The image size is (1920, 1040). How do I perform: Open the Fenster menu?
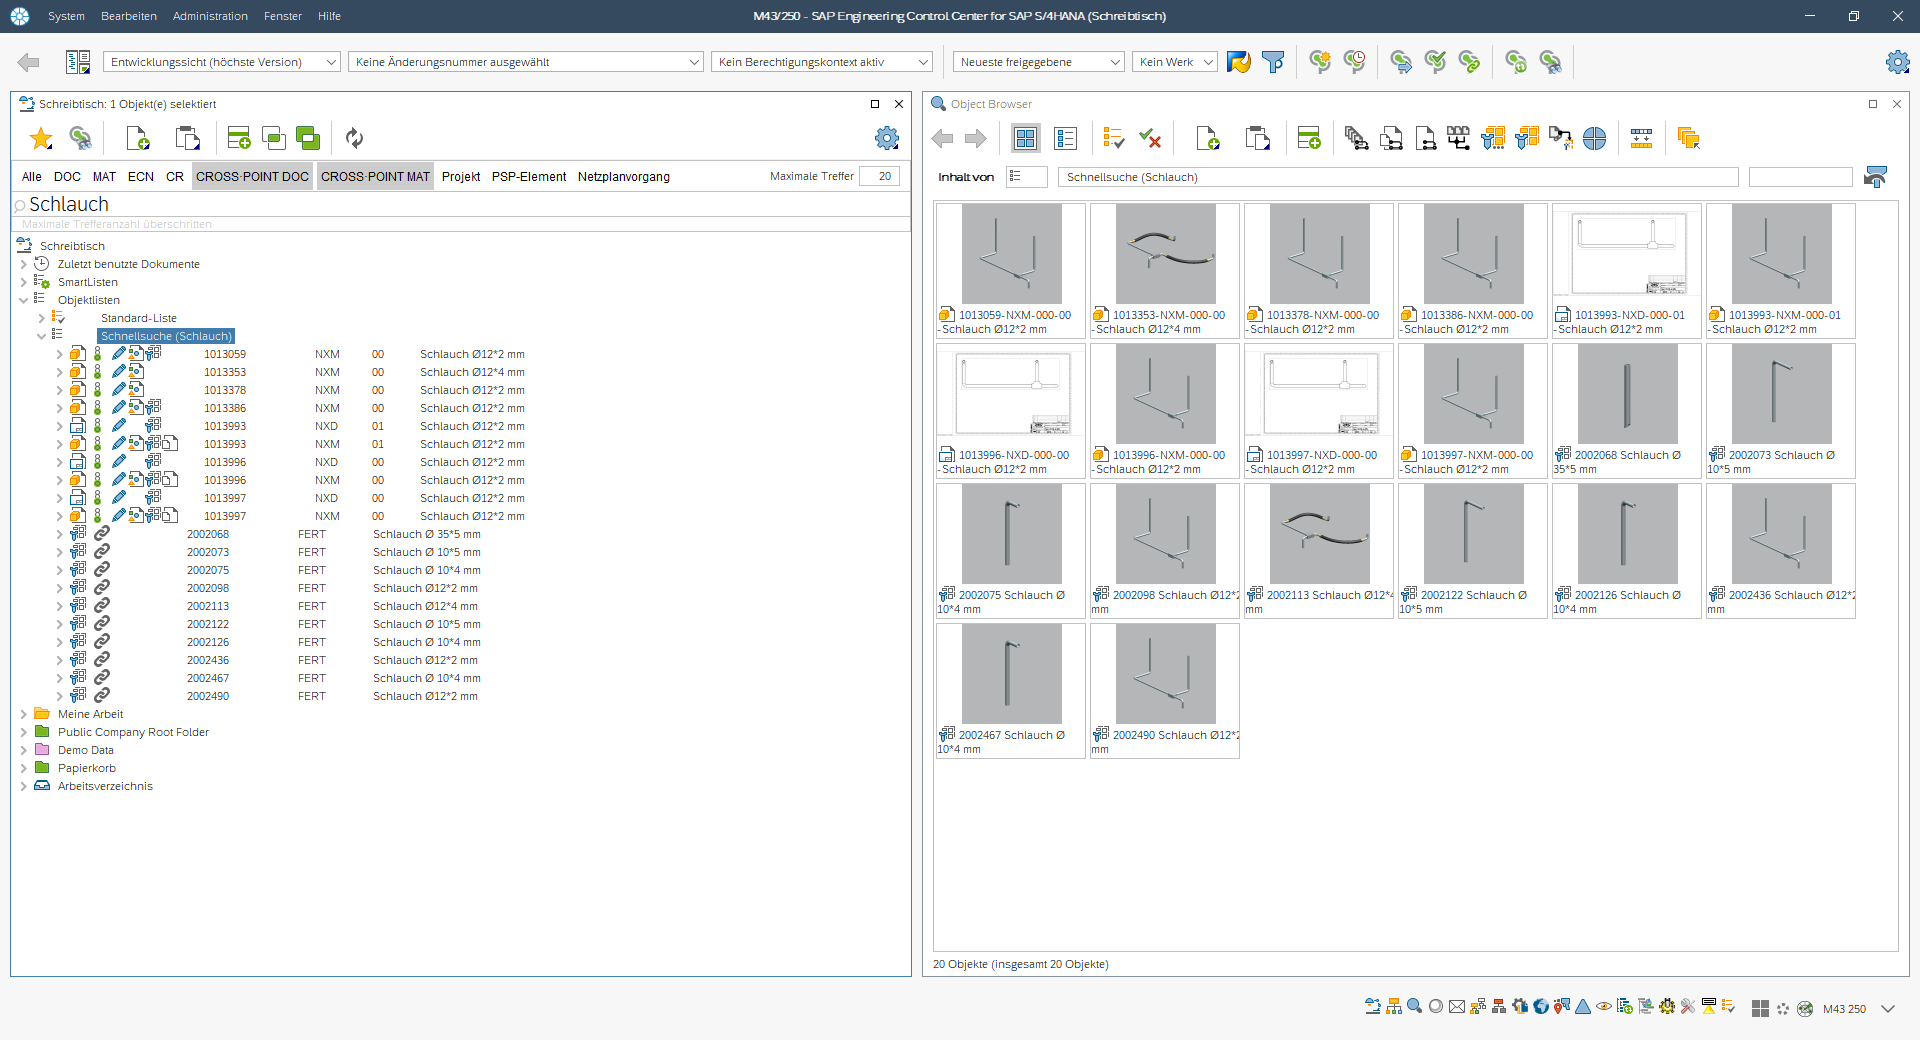[283, 16]
